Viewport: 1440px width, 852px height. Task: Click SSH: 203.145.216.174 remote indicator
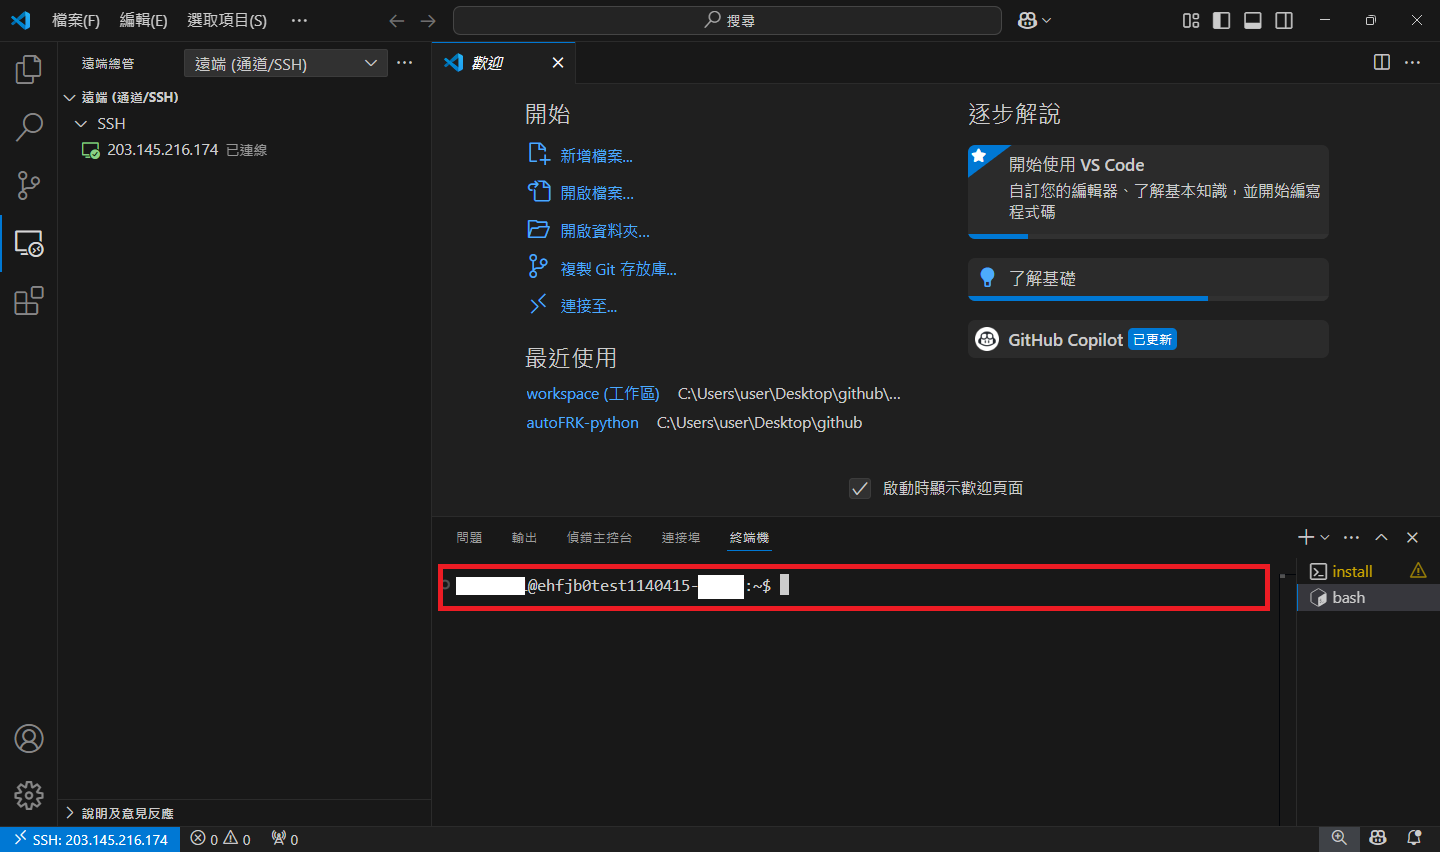90,839
